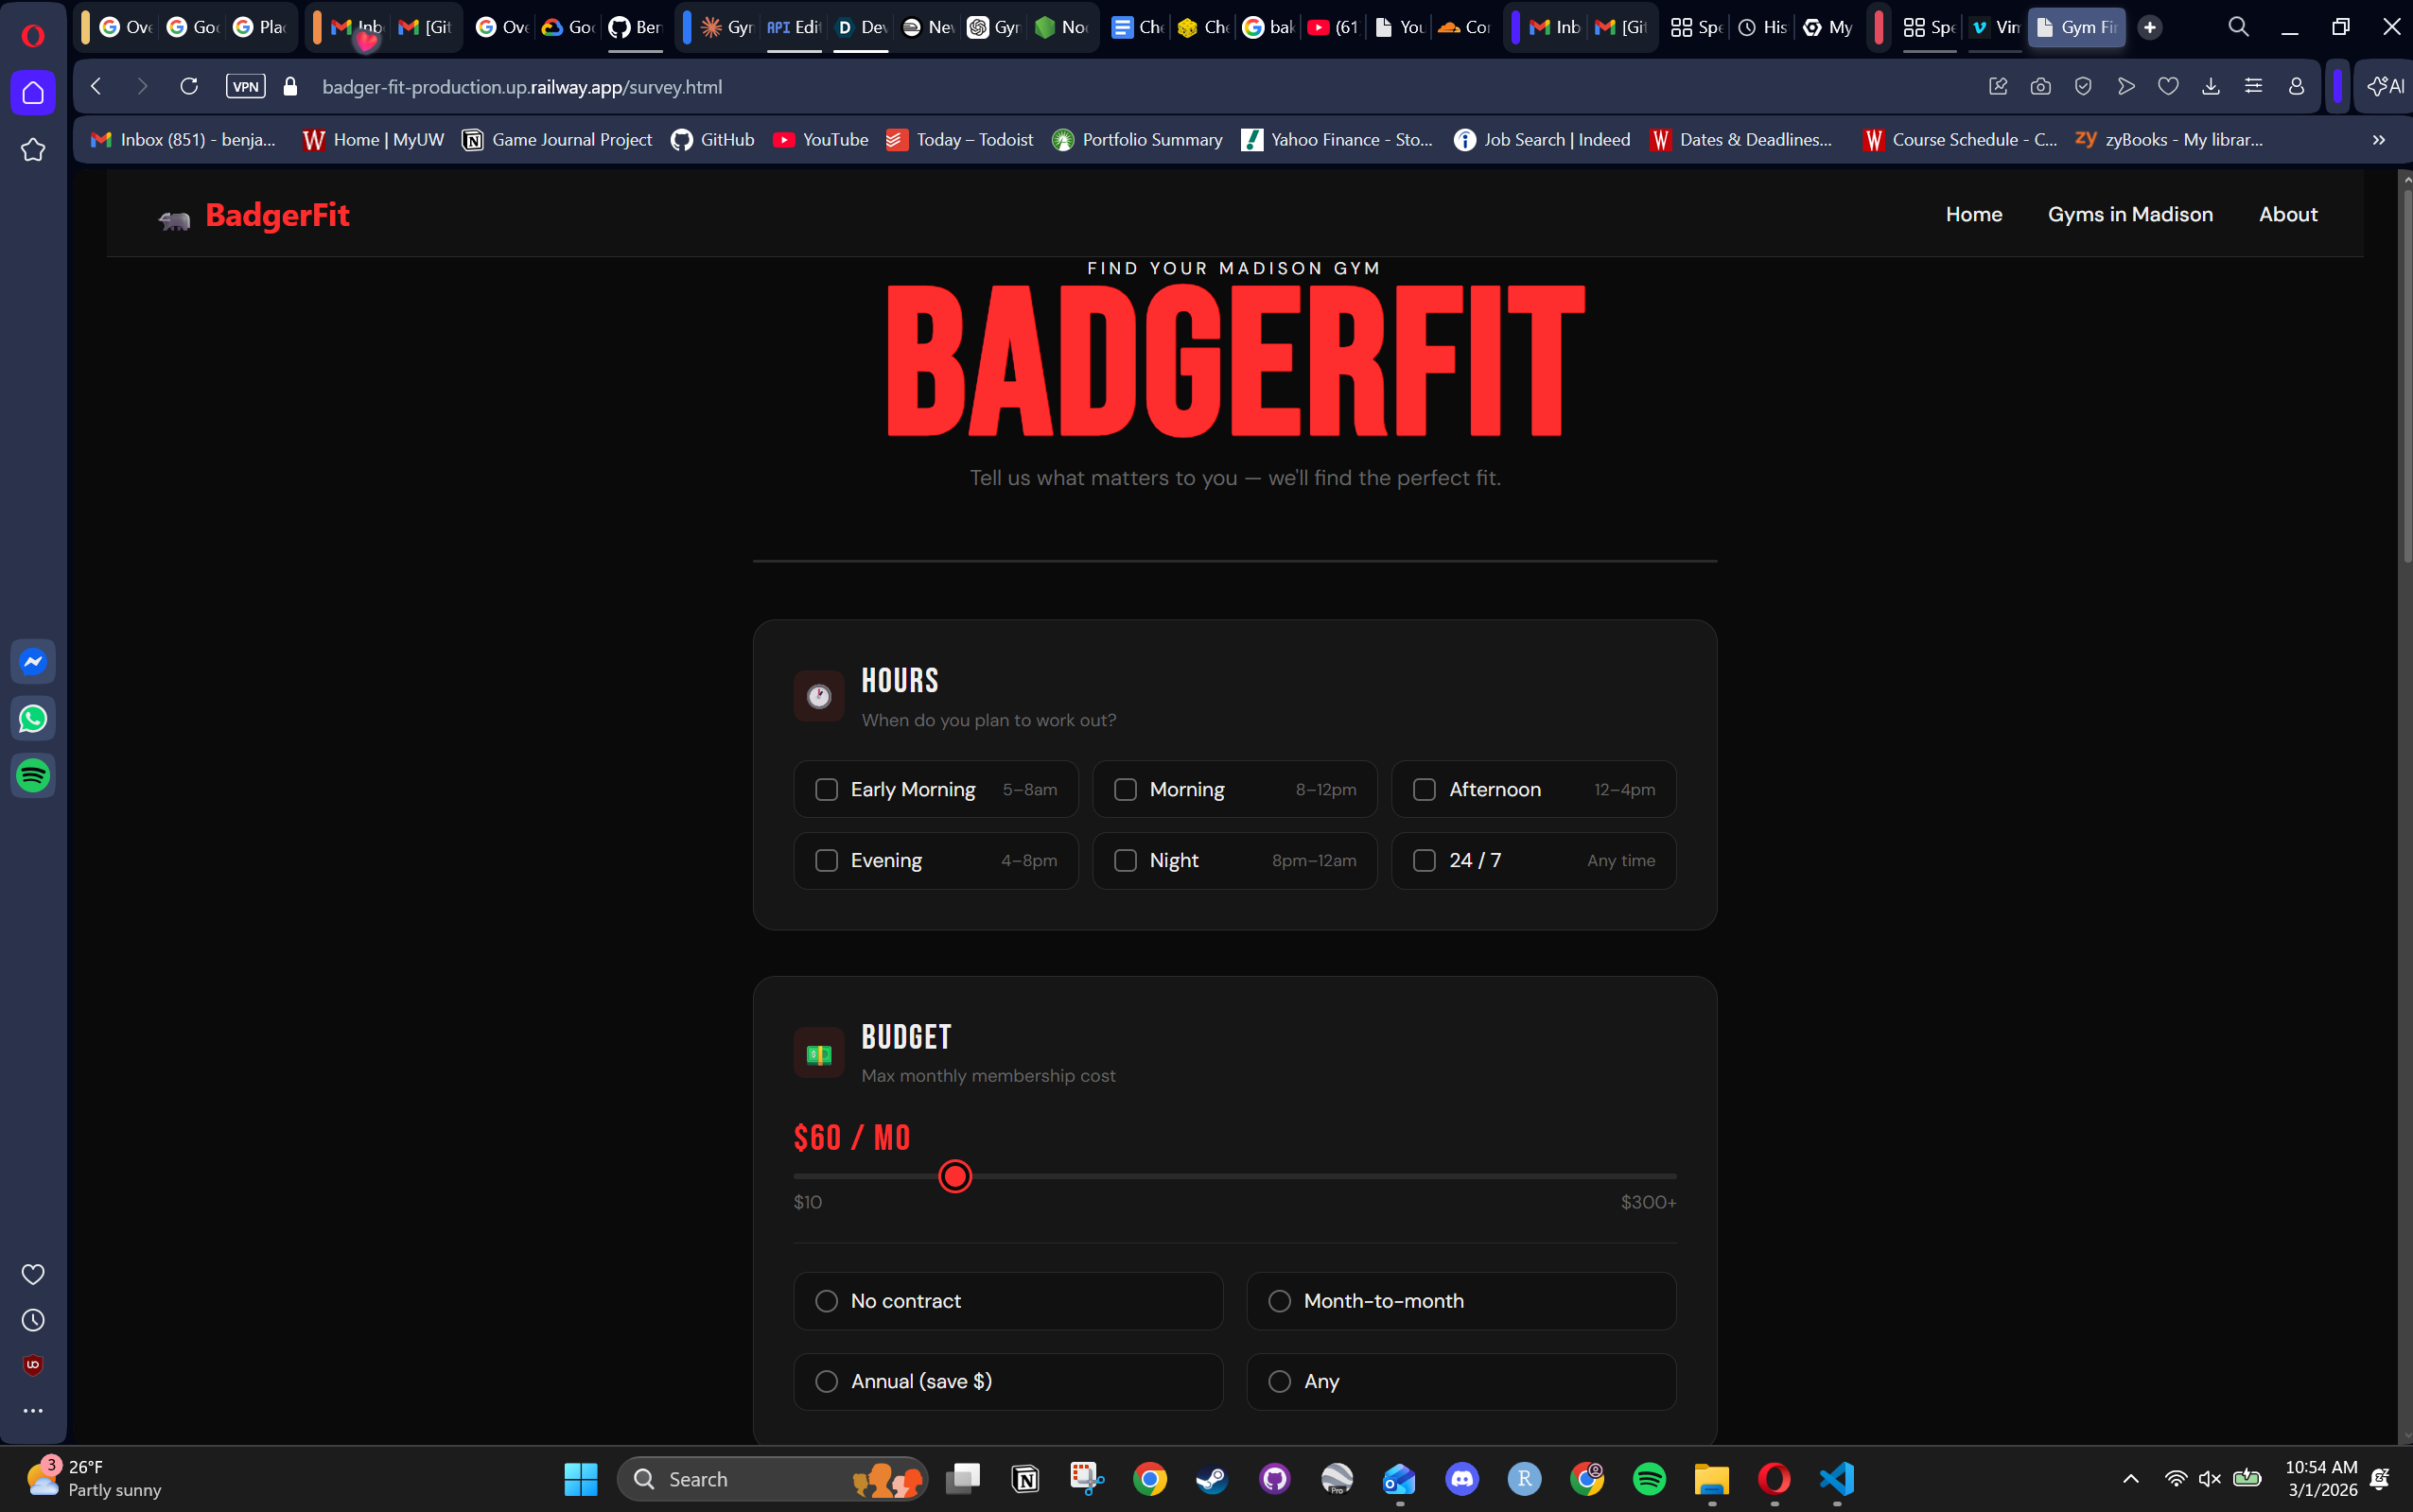Open WhatsApp from the sidebar

coord(33,719)
